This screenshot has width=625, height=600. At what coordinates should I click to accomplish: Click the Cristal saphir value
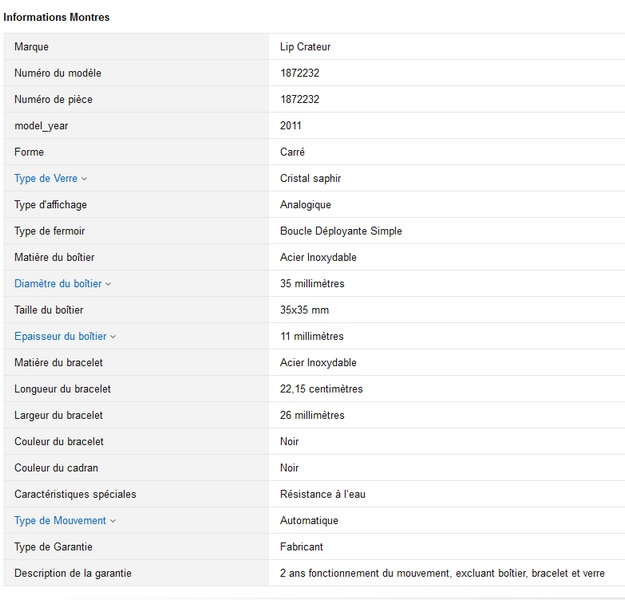(310, 178)
